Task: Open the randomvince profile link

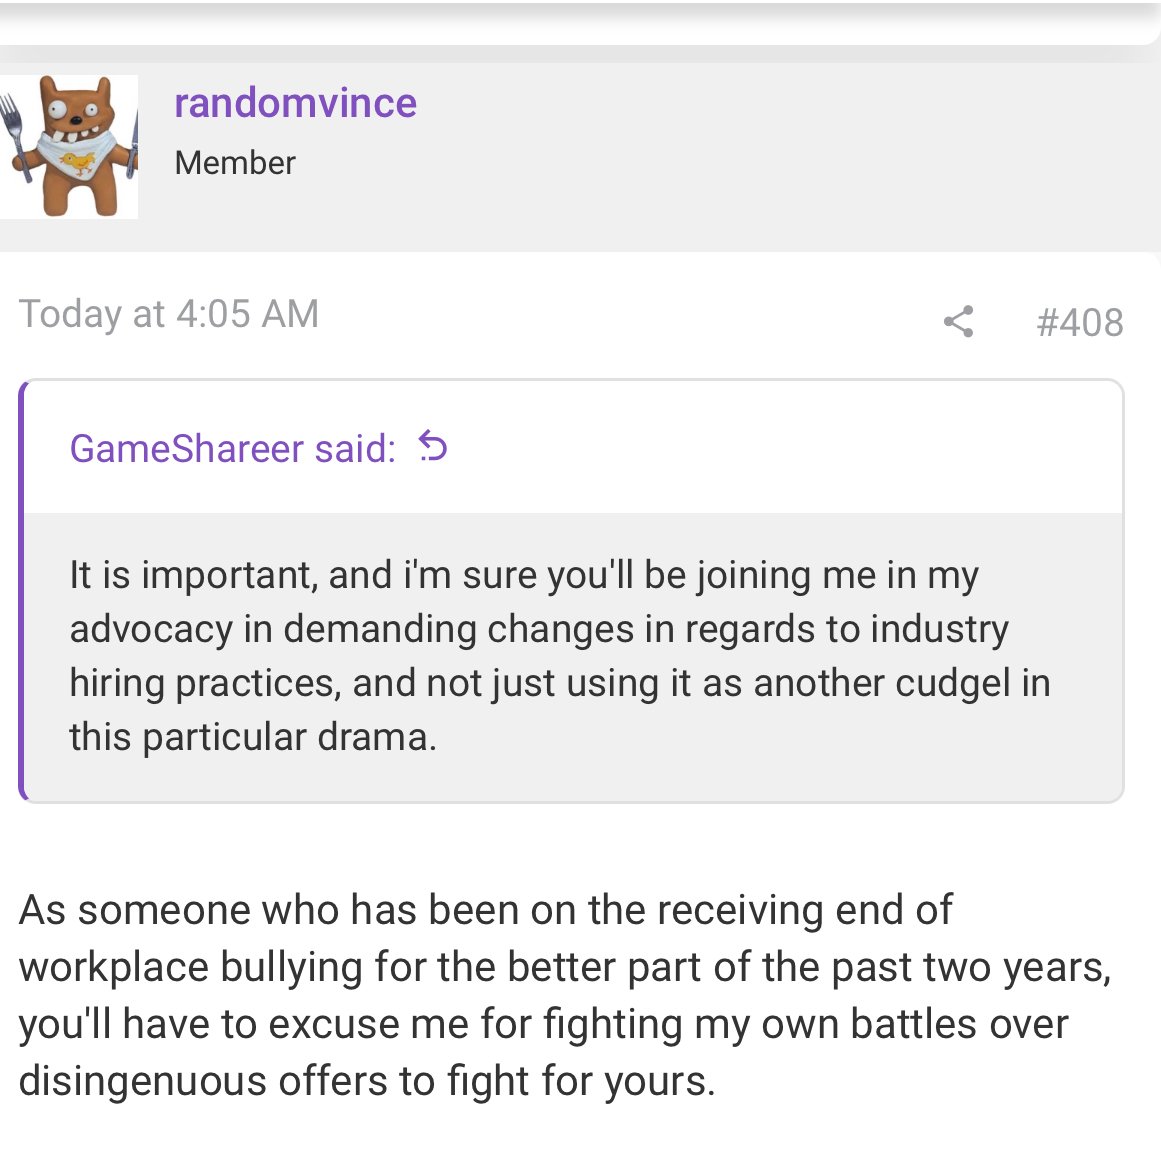Action: 295,103
